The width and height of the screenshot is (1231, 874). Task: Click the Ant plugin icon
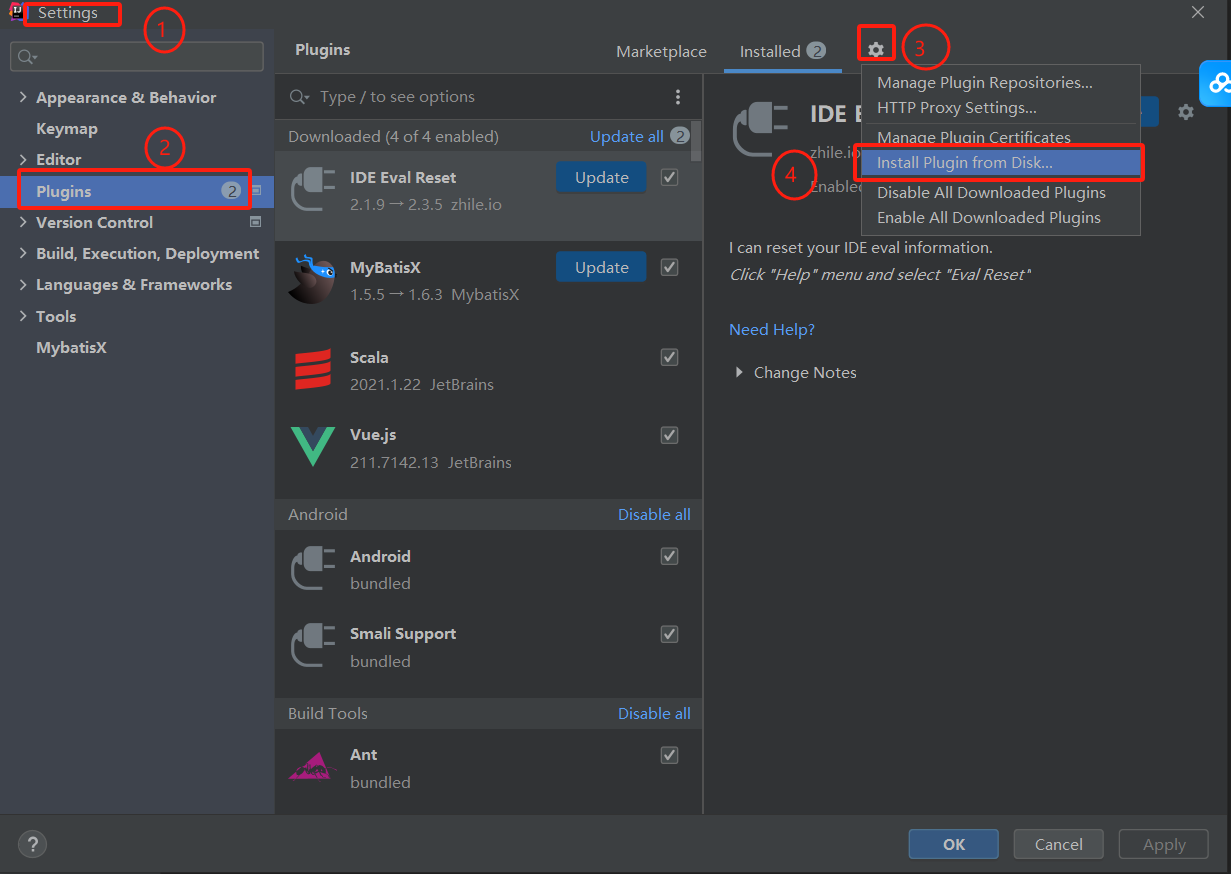click(312, 767)
